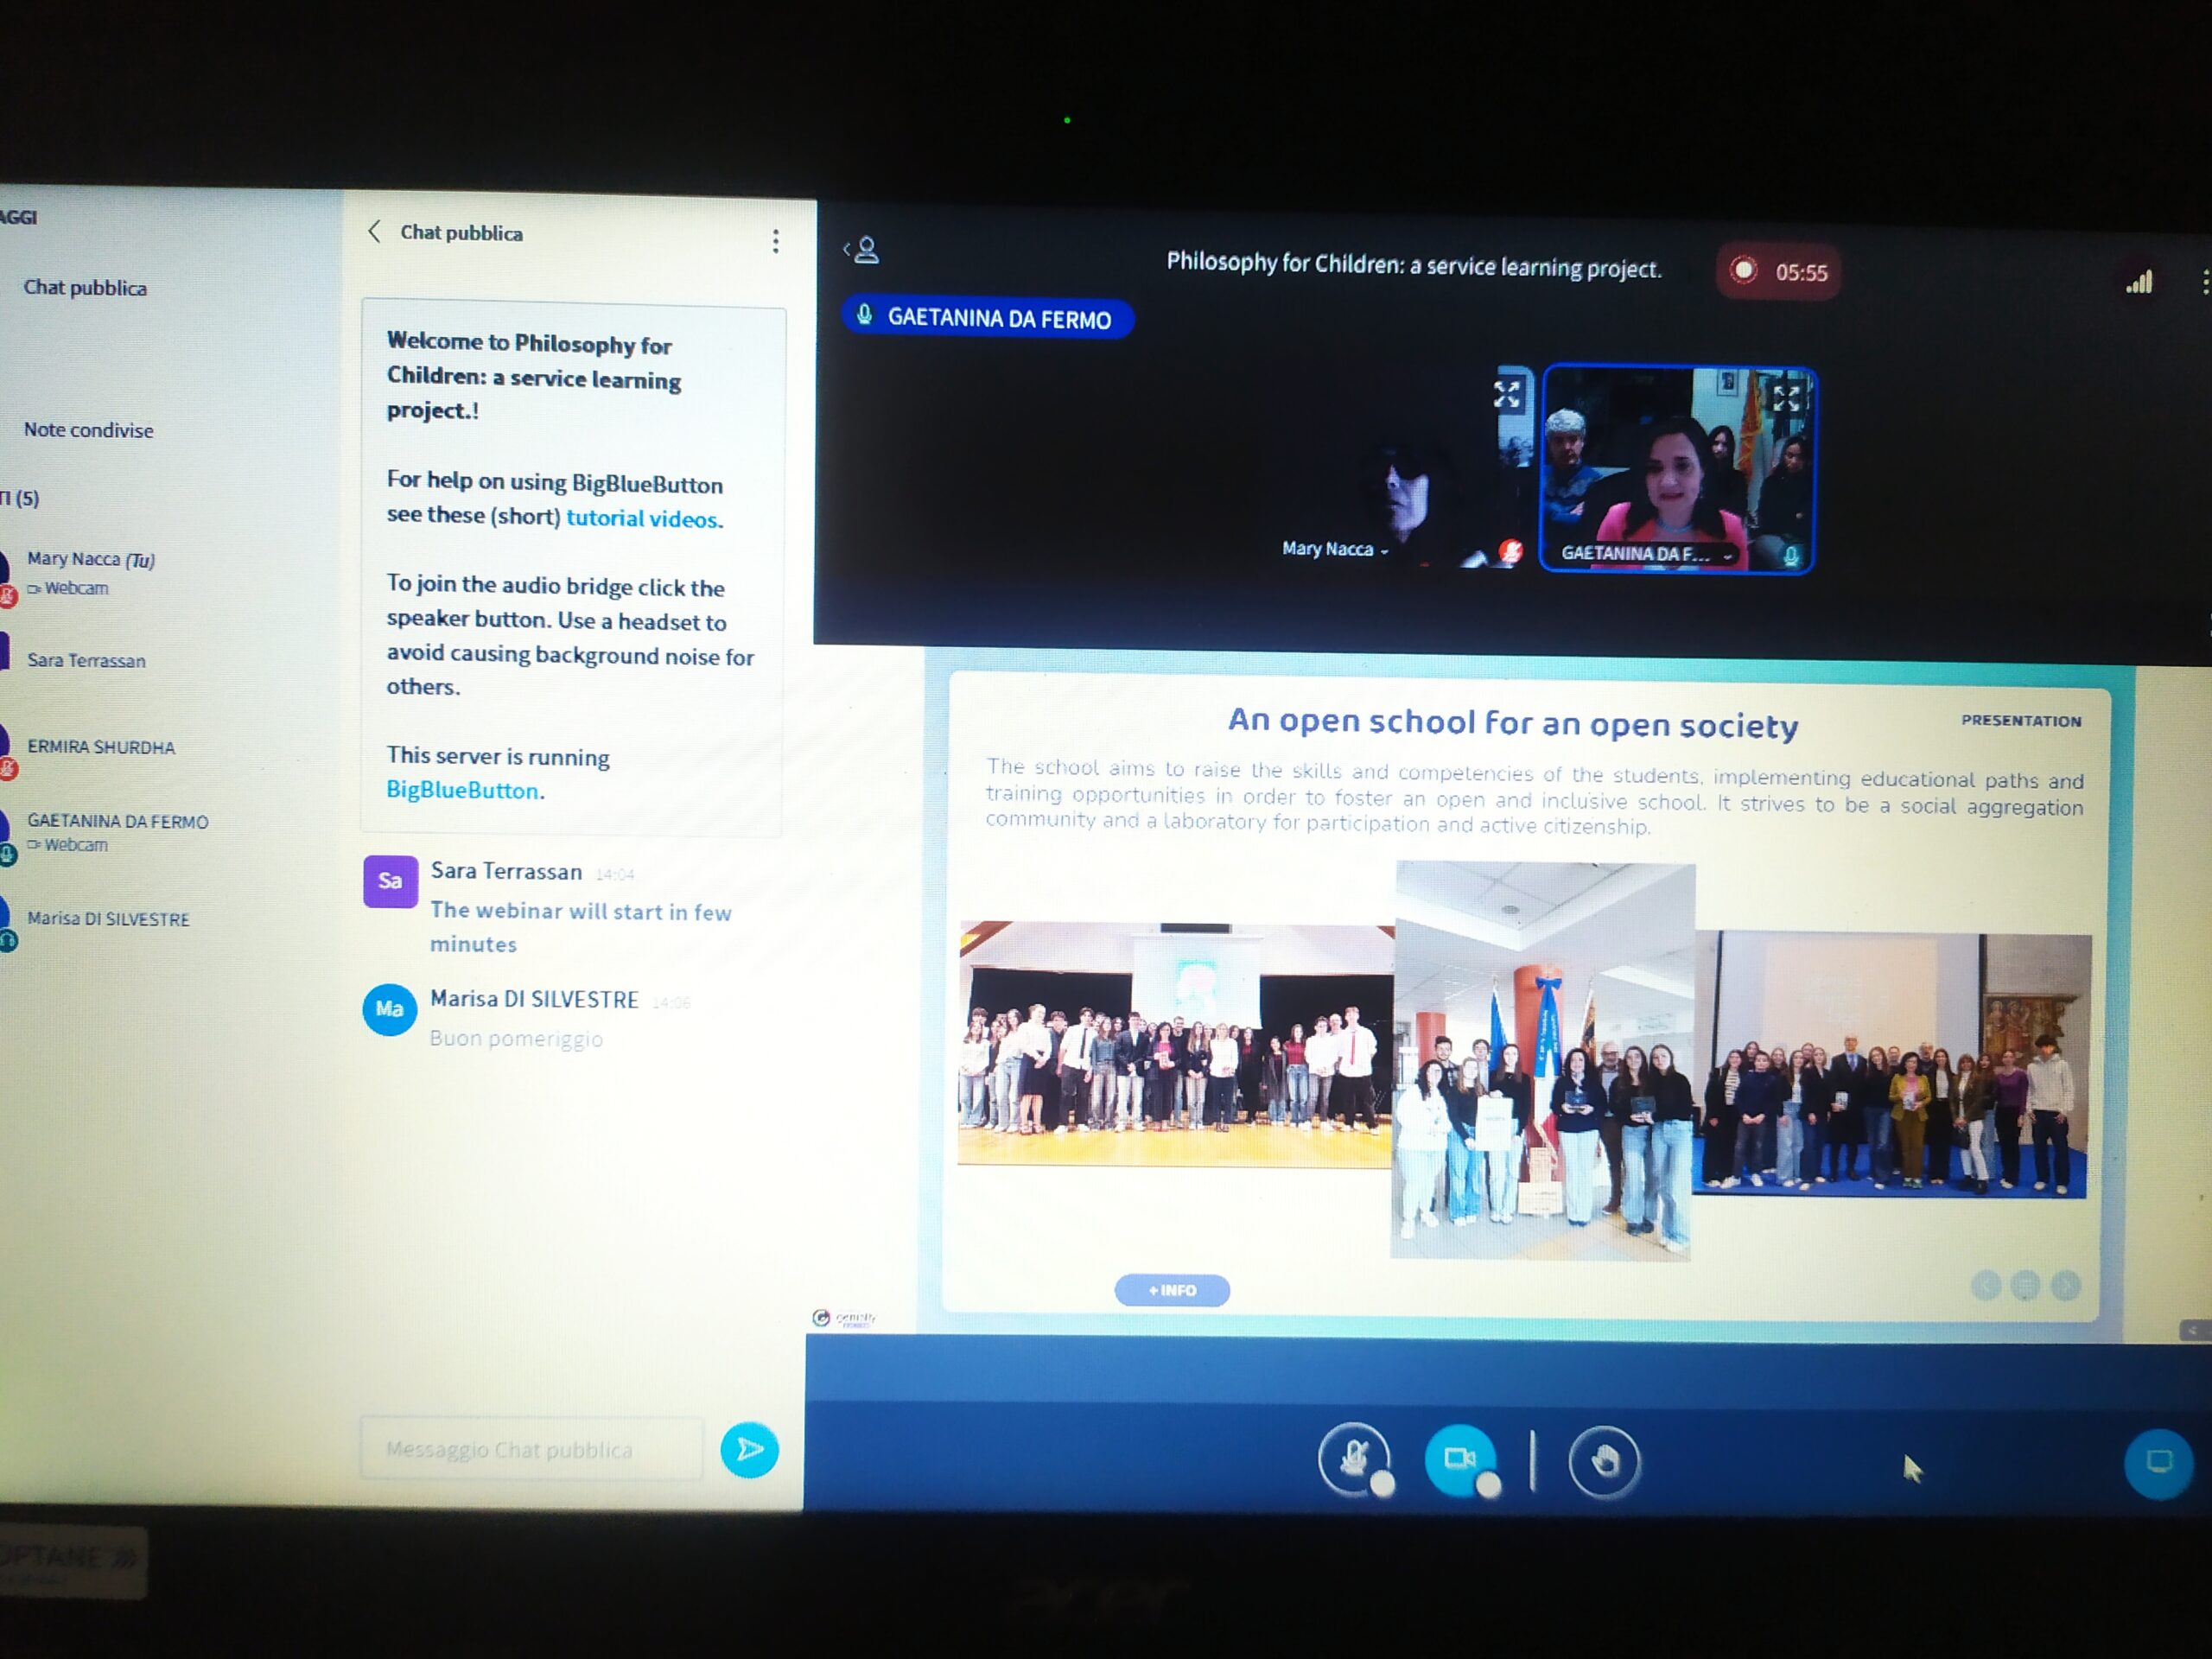Click the muted microphone icon on Mary Nacca webcam
Image resolution: width=2212 pixels, height=1659 pixels.
click(1510, 551)
